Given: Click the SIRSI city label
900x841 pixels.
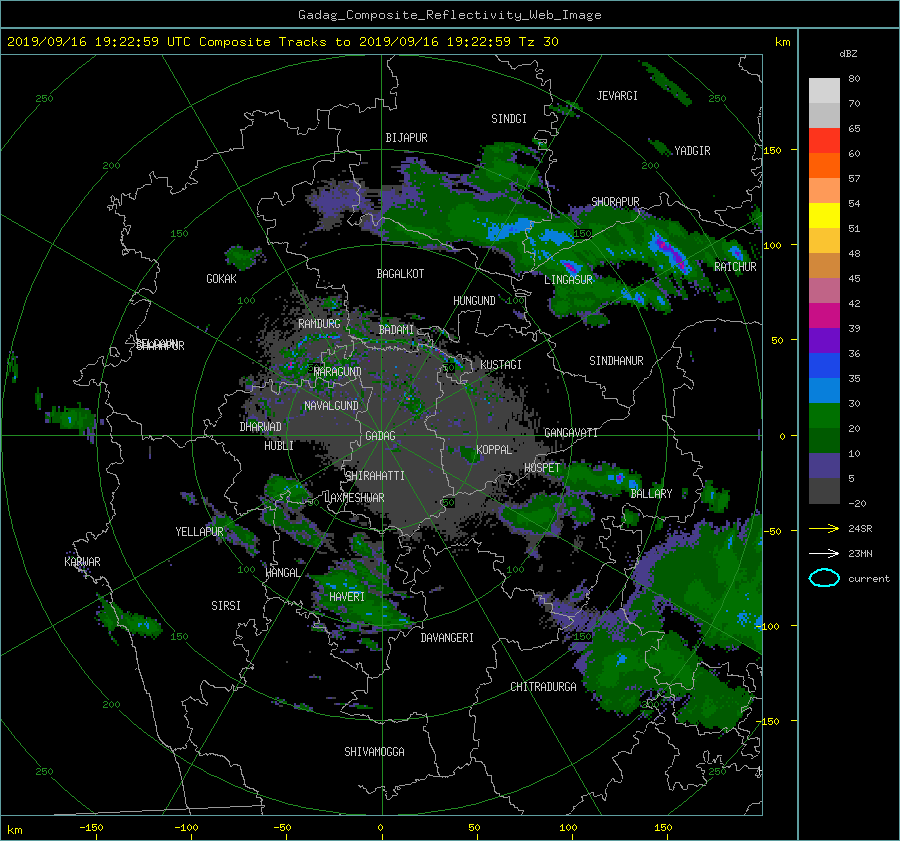Looking at the screenshot, I should pyautogui.click(x=226, y=606).
